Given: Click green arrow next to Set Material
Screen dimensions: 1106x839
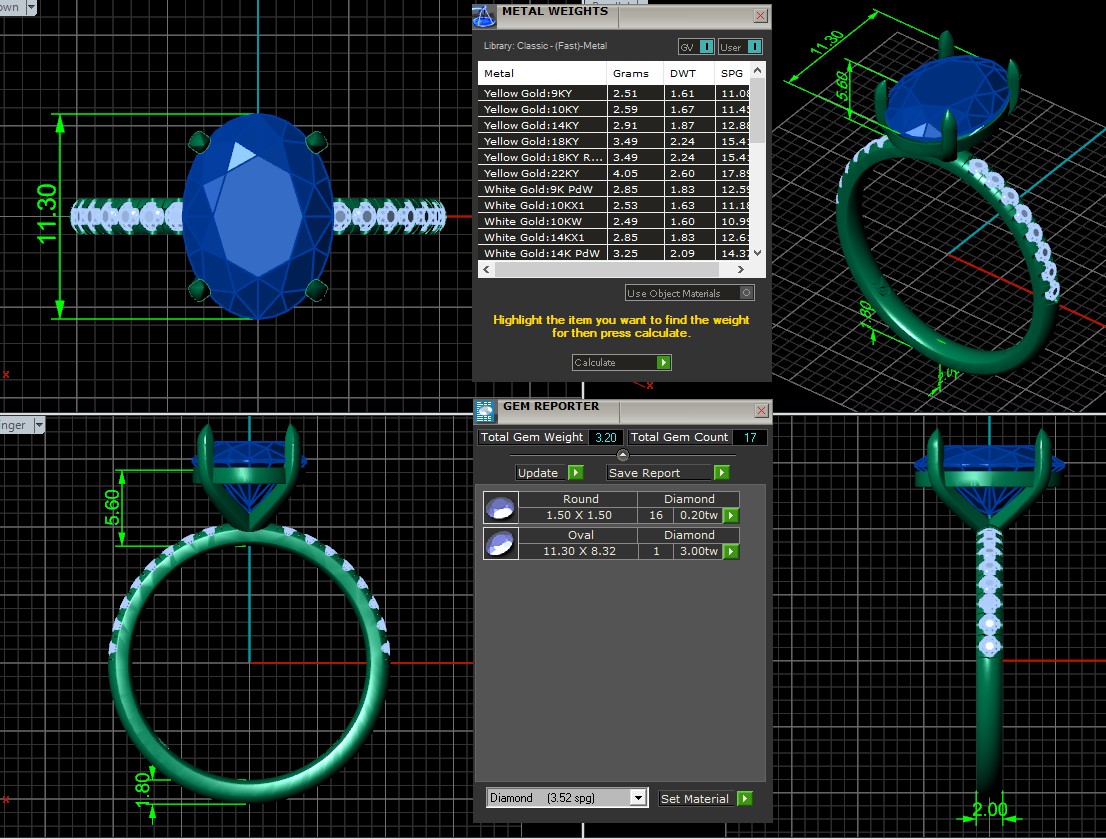Looking at the screenshot, I should [744, 798].
